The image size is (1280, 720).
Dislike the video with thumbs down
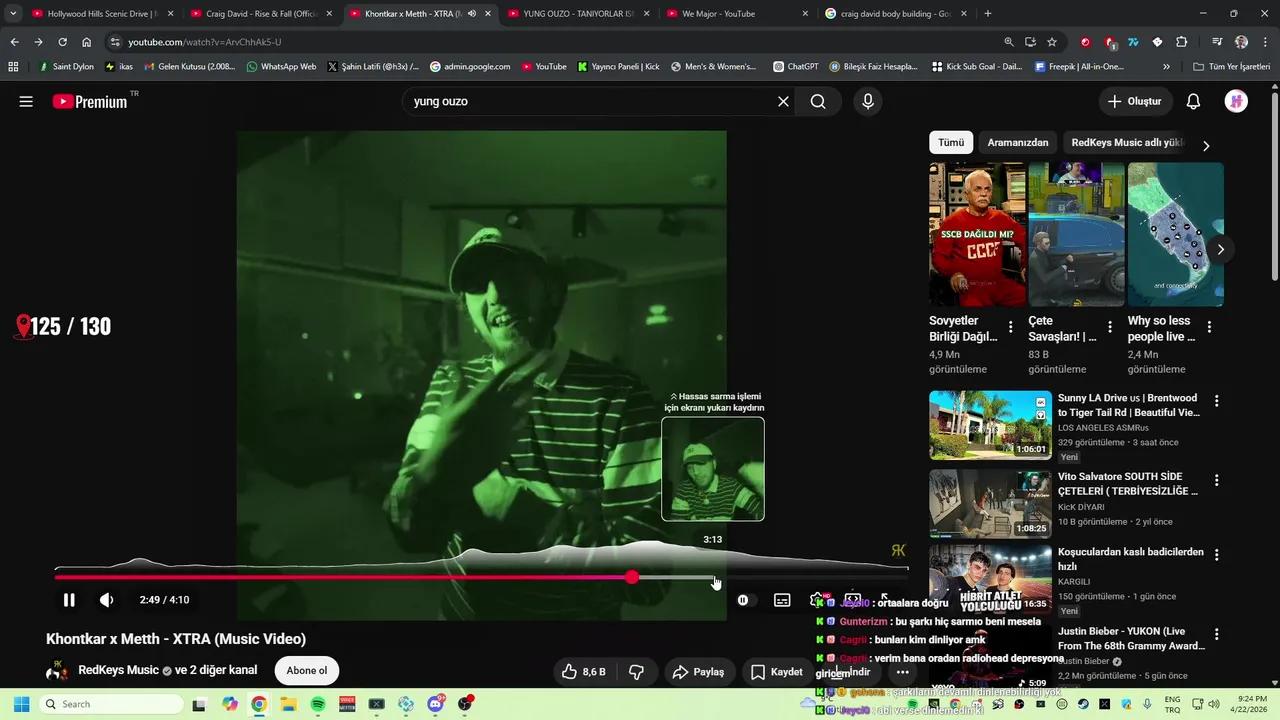[x=637, y=671]
